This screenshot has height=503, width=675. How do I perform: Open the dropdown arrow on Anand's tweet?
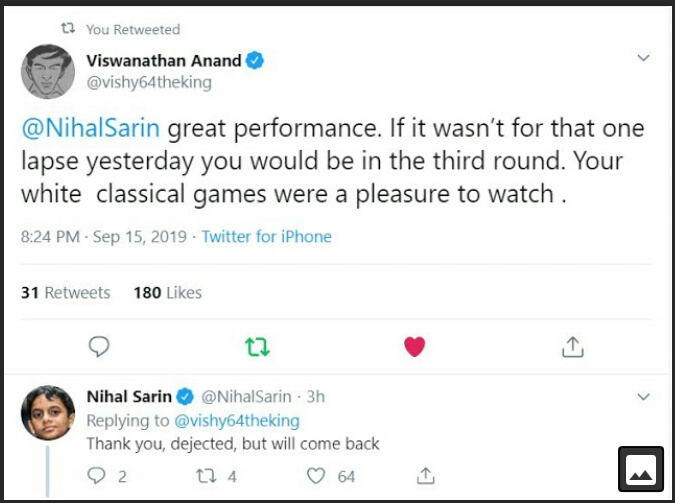pos(643,59)
